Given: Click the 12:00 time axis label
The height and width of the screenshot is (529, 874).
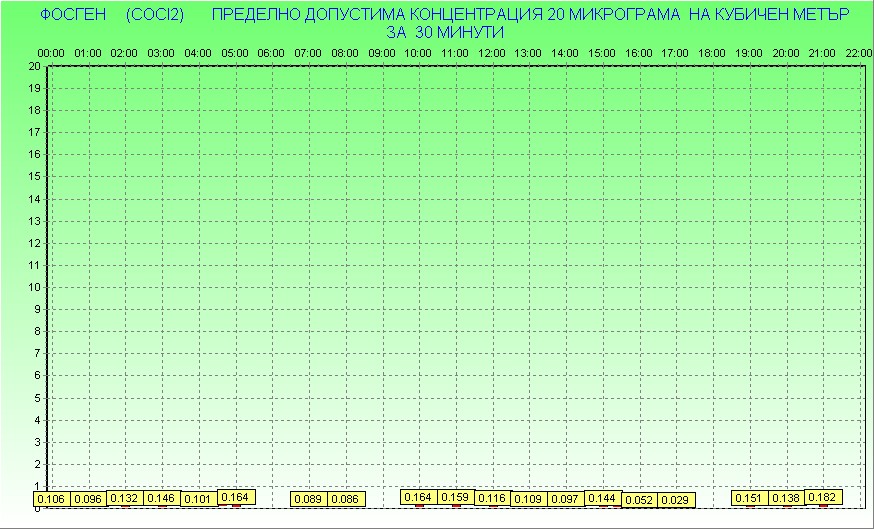Looking at the screenshot, I should (491, 52).
